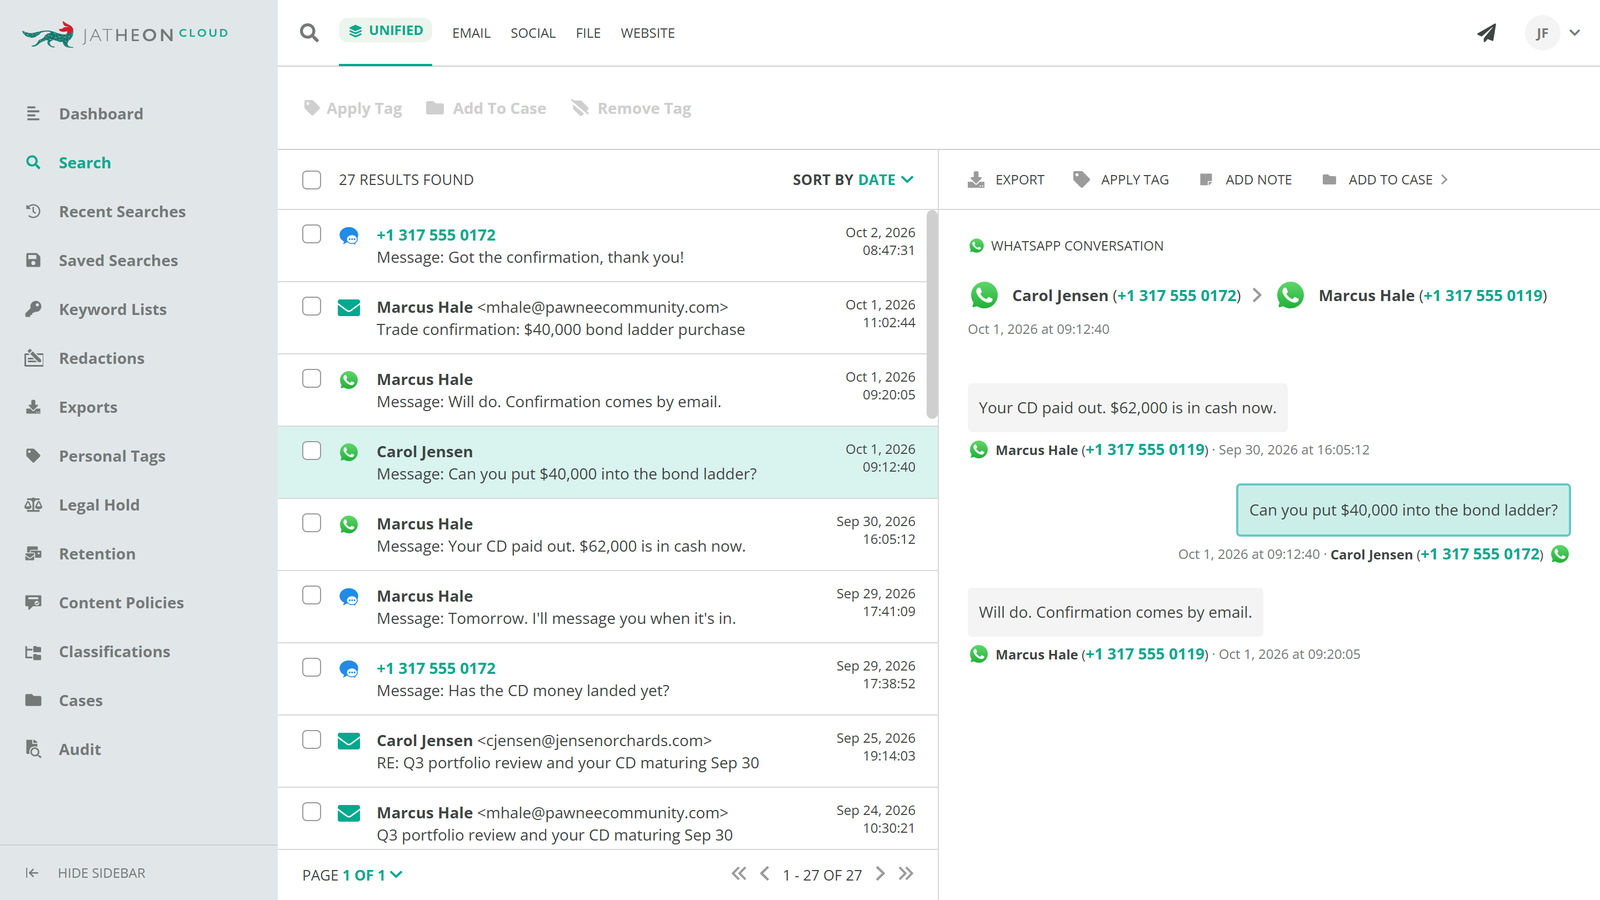1600x900 pixels.
Task: Click WhatsApp icon beside Carol Jensen header
Action: [984, 295]
